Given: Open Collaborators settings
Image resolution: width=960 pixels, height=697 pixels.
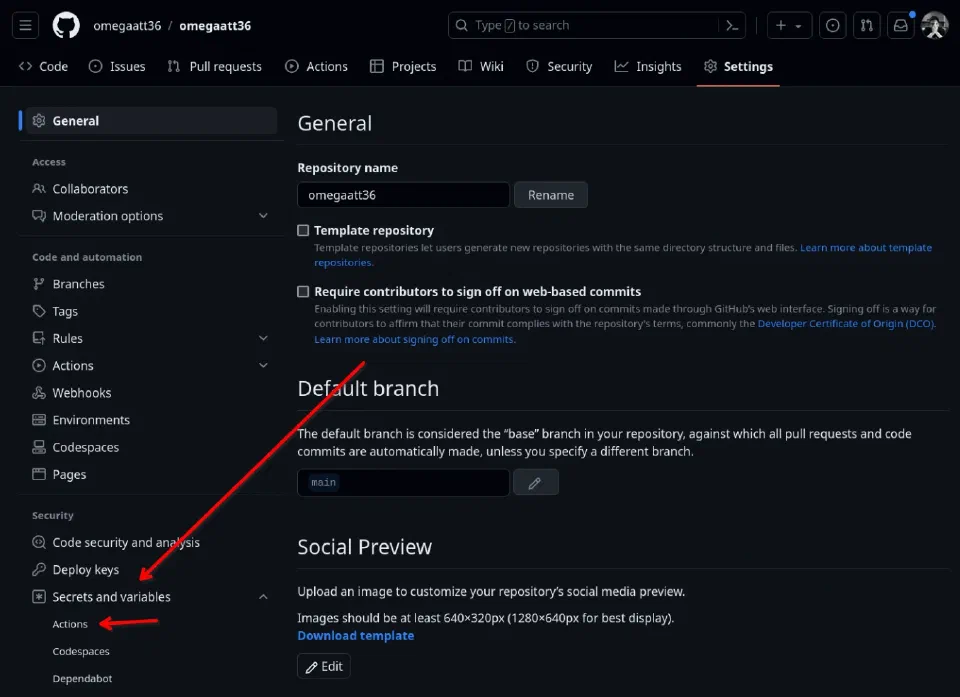Looking at the screenshot, I should (150, 189).
